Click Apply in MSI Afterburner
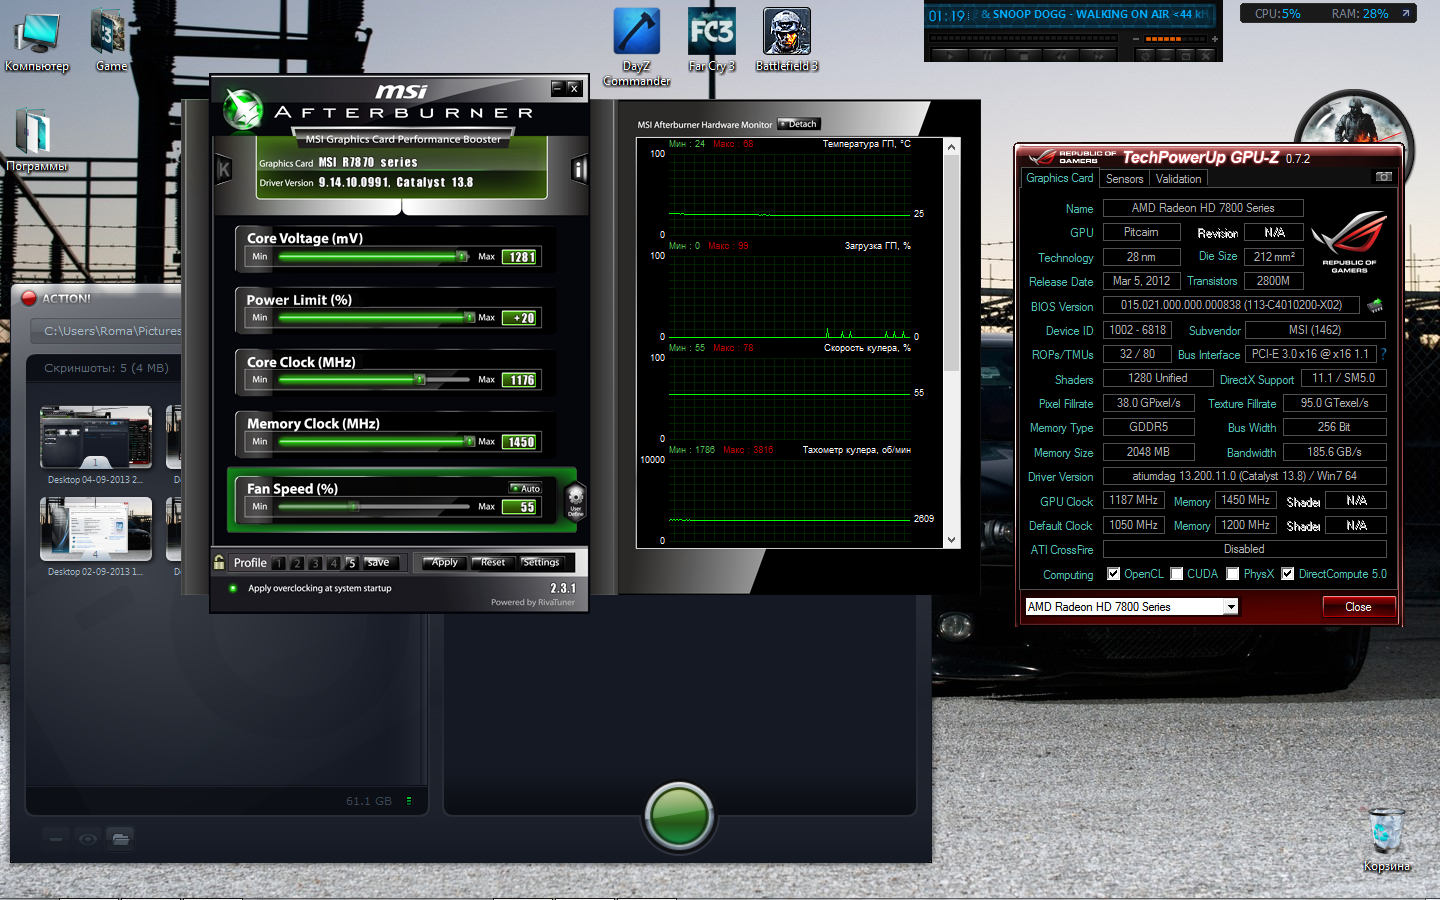The width and height of the screenshot is (1440, 900). [x=444, y=563]
